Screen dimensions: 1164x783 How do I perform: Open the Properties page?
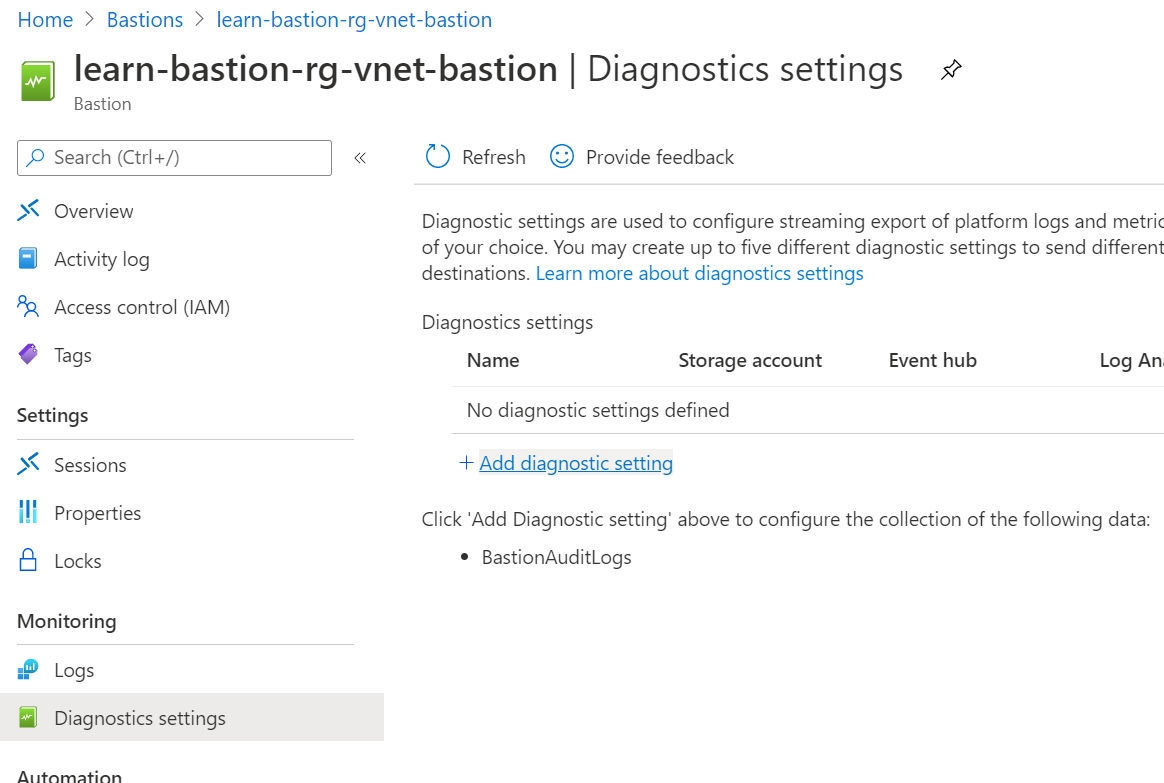pyautogui.click(x=97, y=514)
